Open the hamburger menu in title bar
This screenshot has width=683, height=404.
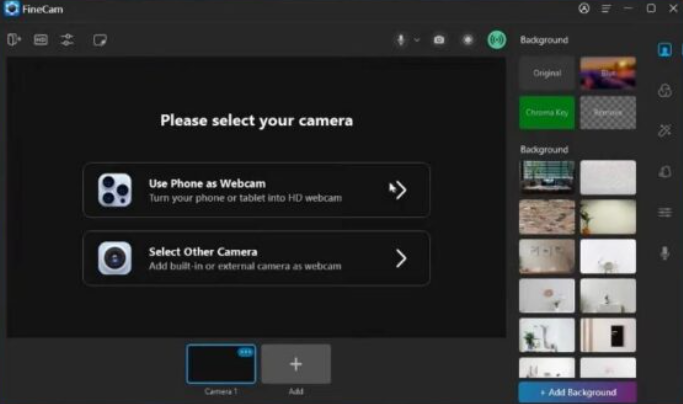606,8
